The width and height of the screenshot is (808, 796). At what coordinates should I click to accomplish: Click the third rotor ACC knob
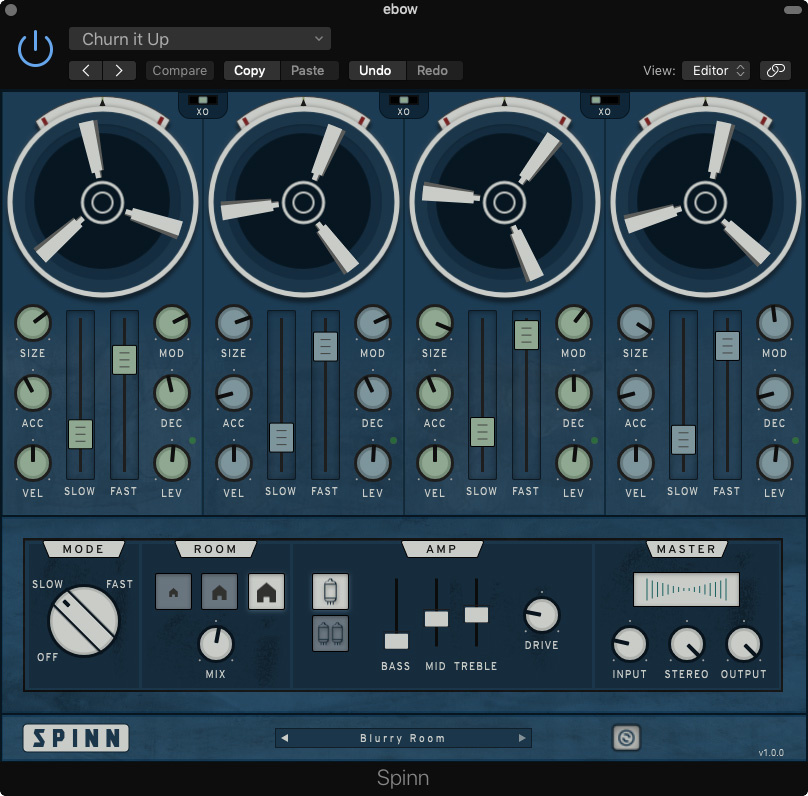coord(435,393)
